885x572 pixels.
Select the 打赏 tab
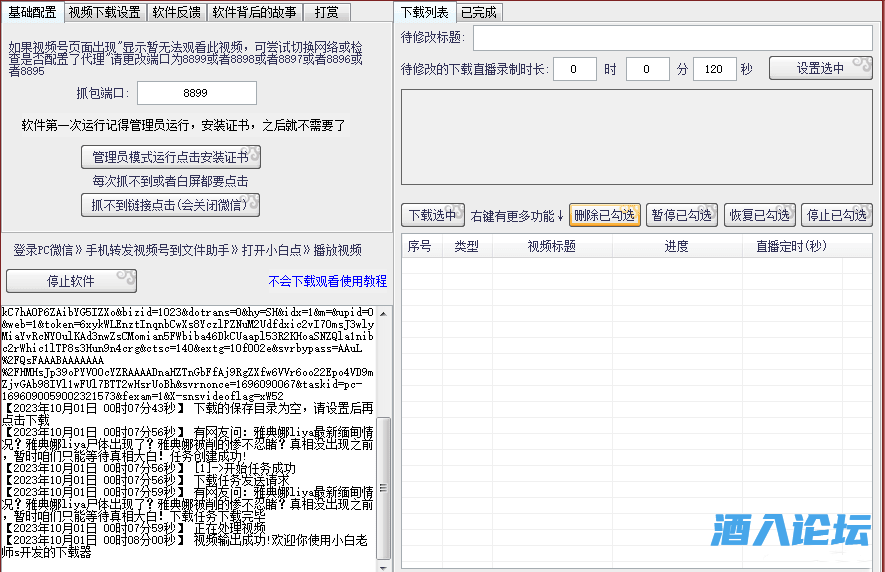pos(326,13)
